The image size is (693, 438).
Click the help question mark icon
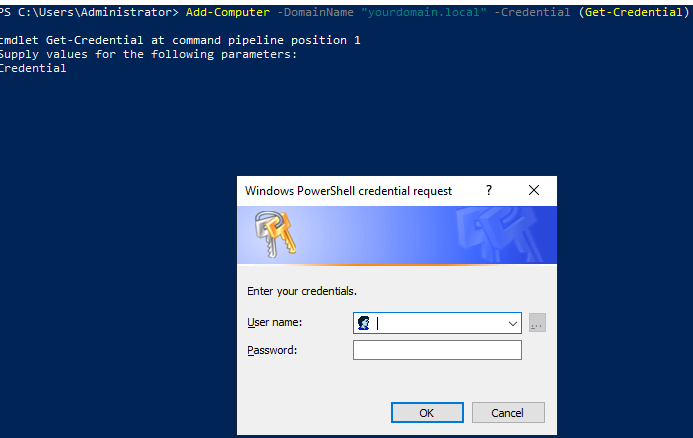point(489,190)
